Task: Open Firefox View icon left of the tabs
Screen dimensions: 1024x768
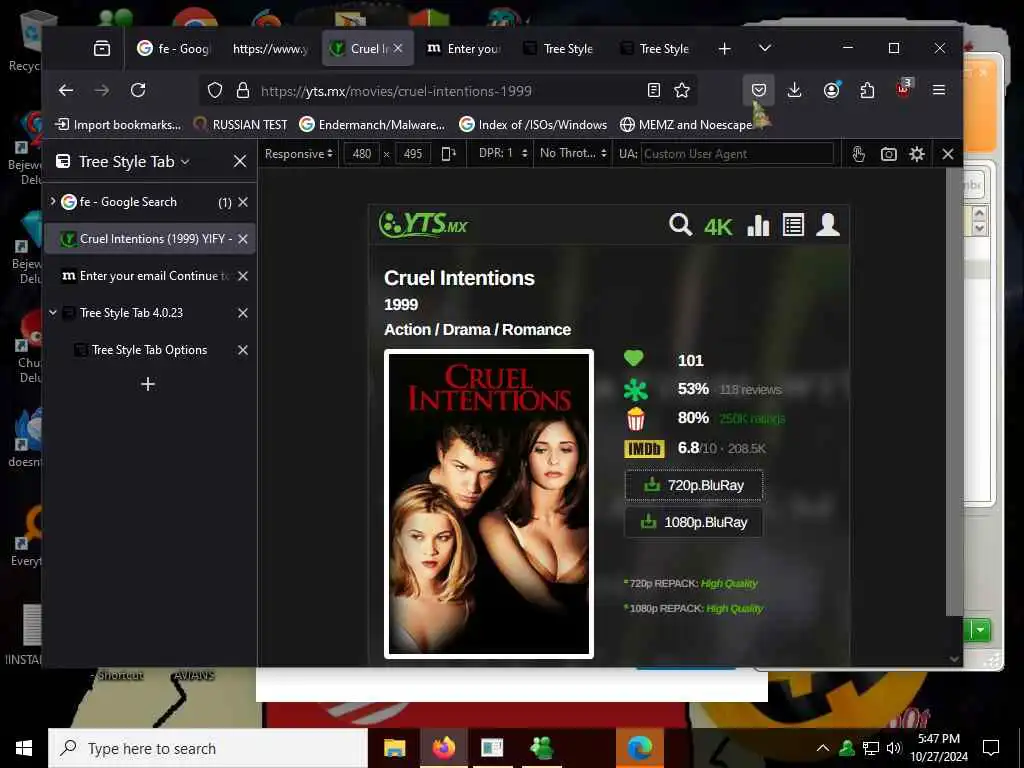Action: [102, 48]
